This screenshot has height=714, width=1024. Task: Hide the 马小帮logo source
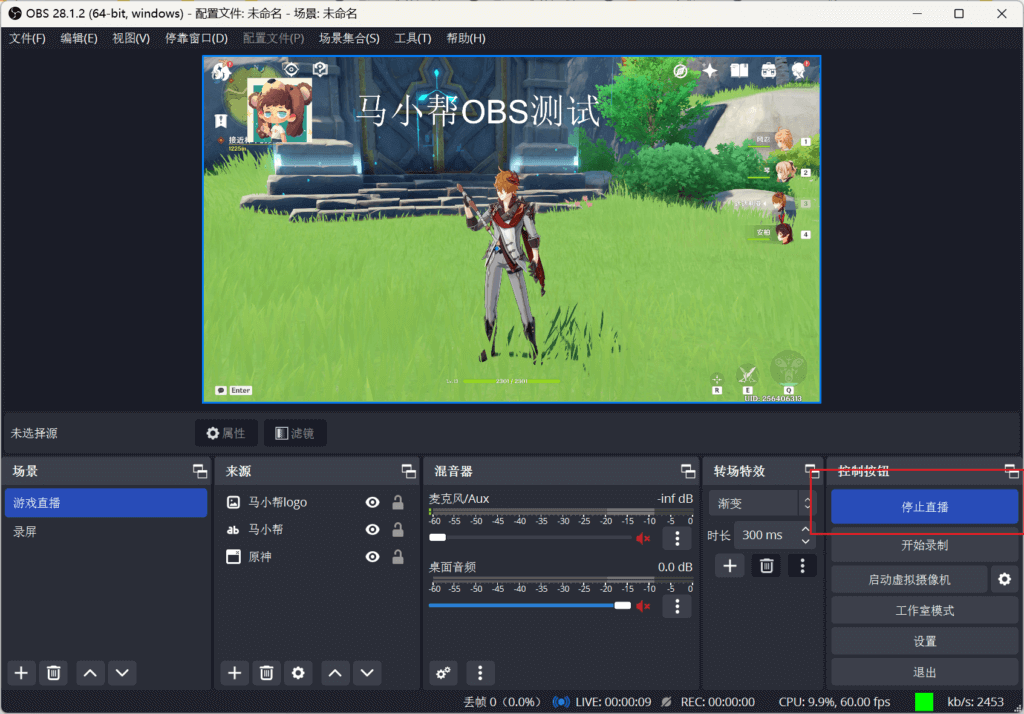click(x=372, y=503)
